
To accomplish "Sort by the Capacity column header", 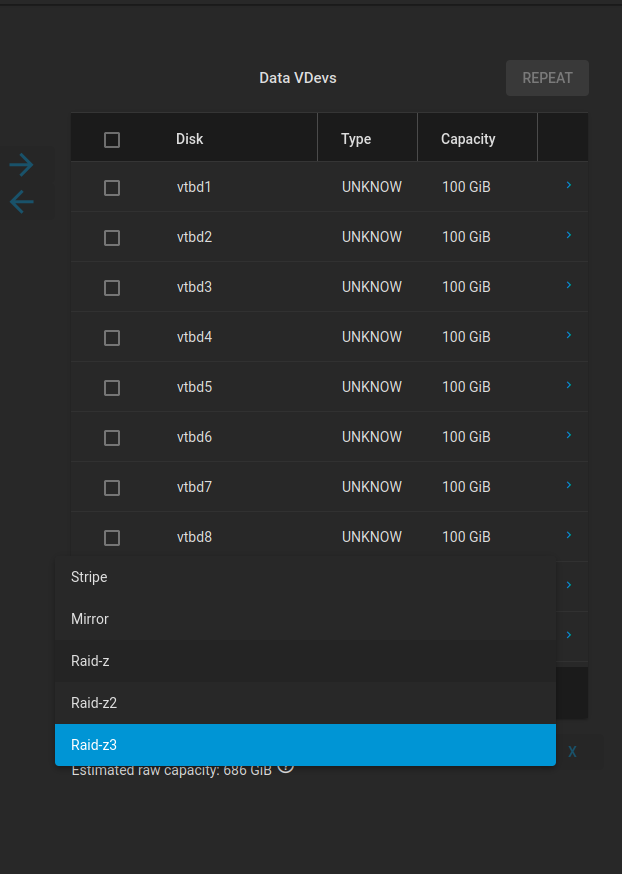I will [468, 139].
